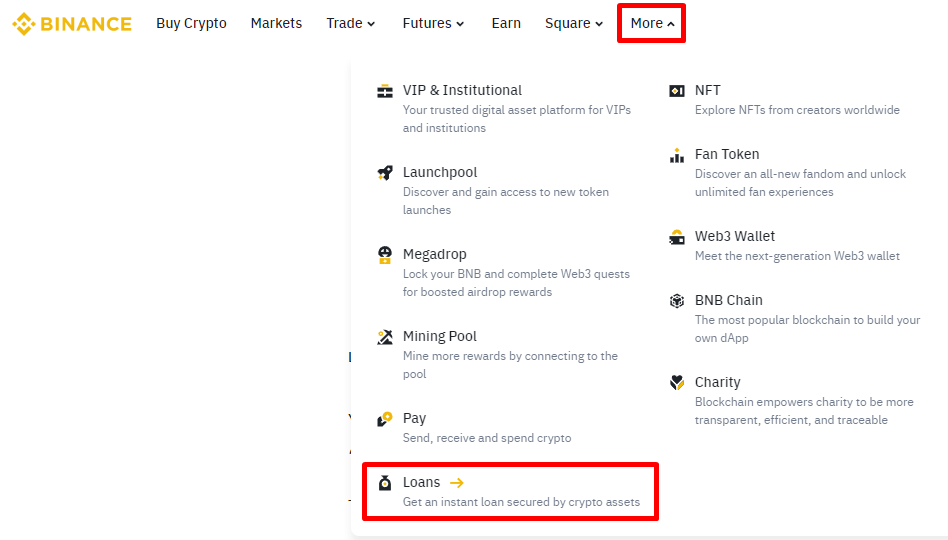Click the Binance logo icon
Image resolution: width=948 pixels, height=540 pixels.
pos(23,23)
